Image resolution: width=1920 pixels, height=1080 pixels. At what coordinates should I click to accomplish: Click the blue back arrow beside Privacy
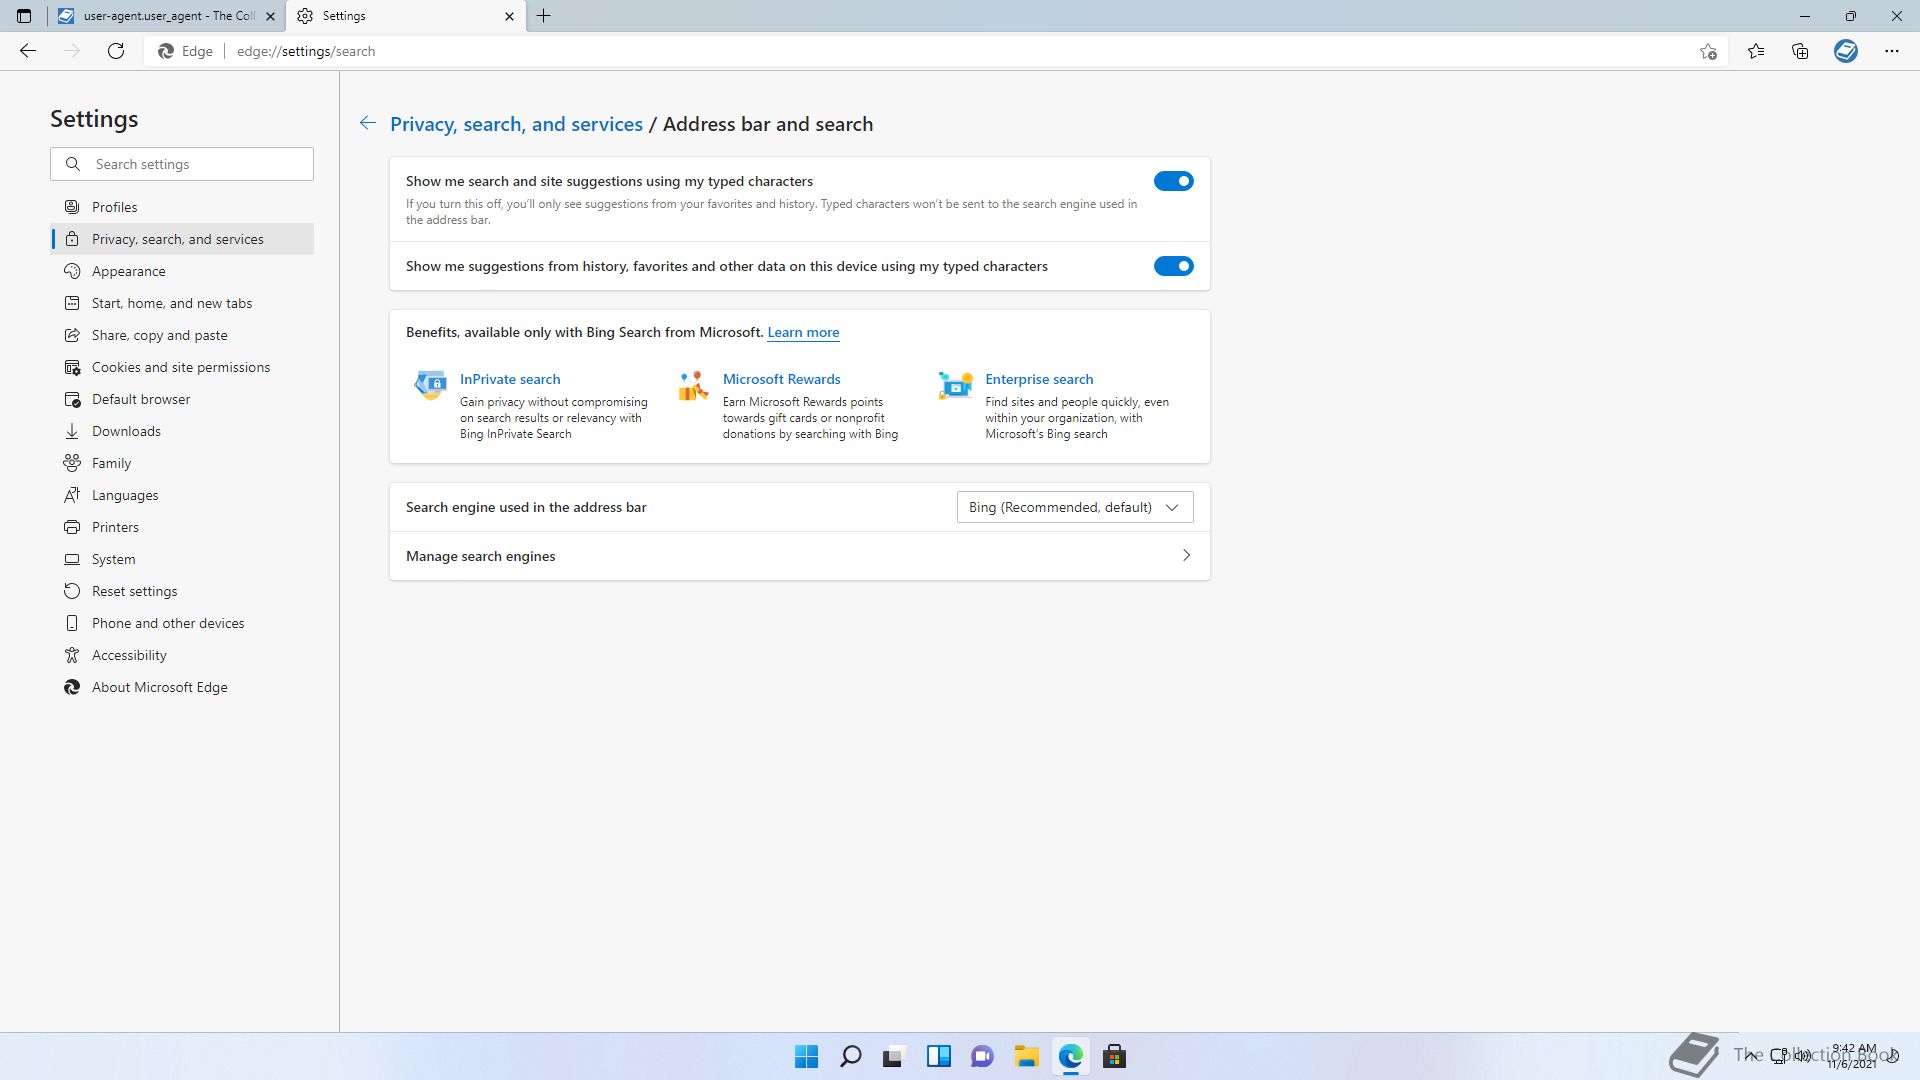368,123
